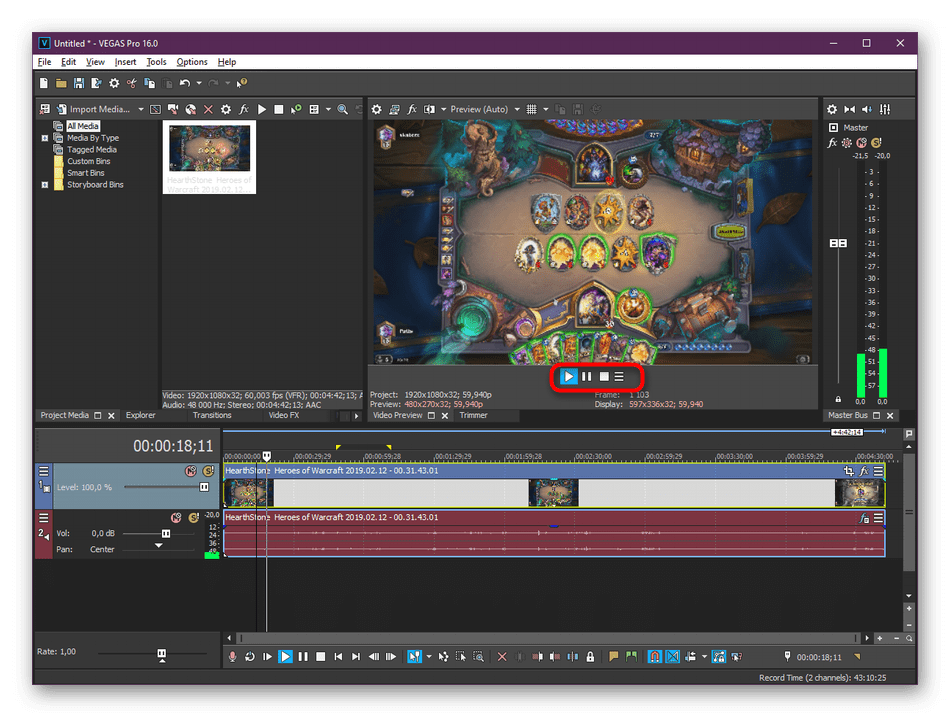Mute the video track 1
Image resolution: width=950 pixels, height=717 pixels.
coord(190,471)
